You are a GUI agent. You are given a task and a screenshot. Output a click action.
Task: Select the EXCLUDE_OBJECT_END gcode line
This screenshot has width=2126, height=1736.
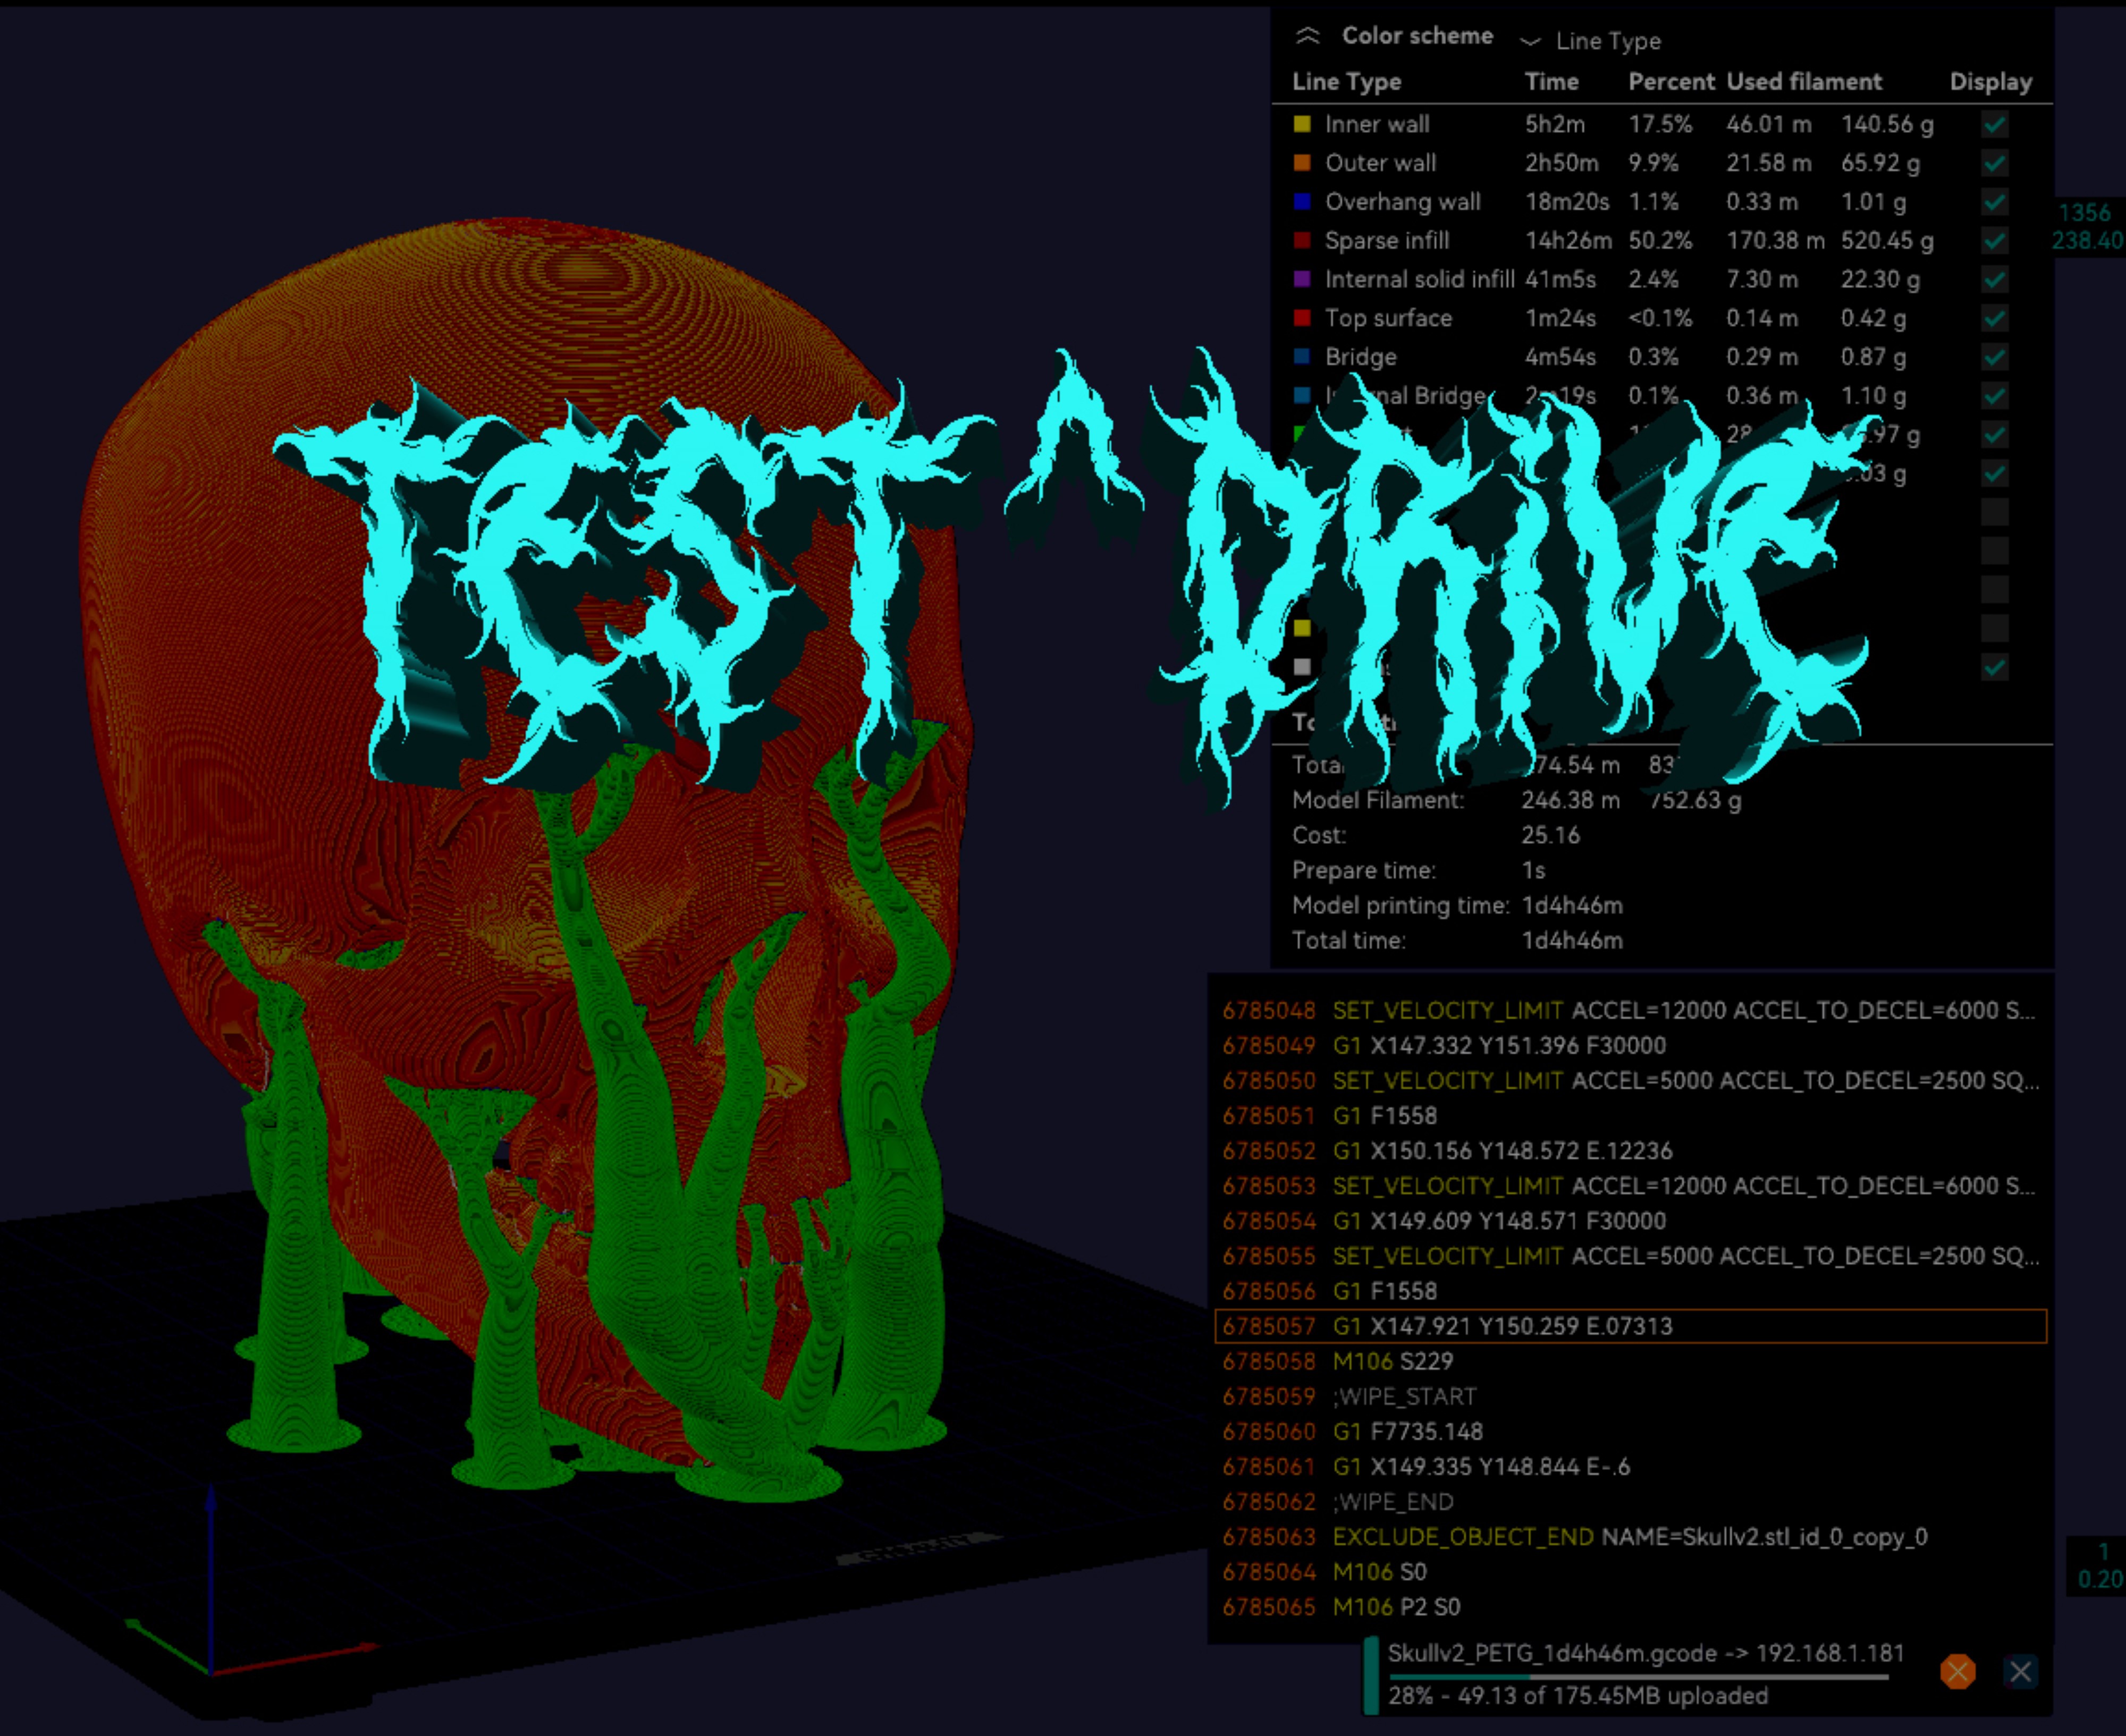[x=1630, y=1537]
